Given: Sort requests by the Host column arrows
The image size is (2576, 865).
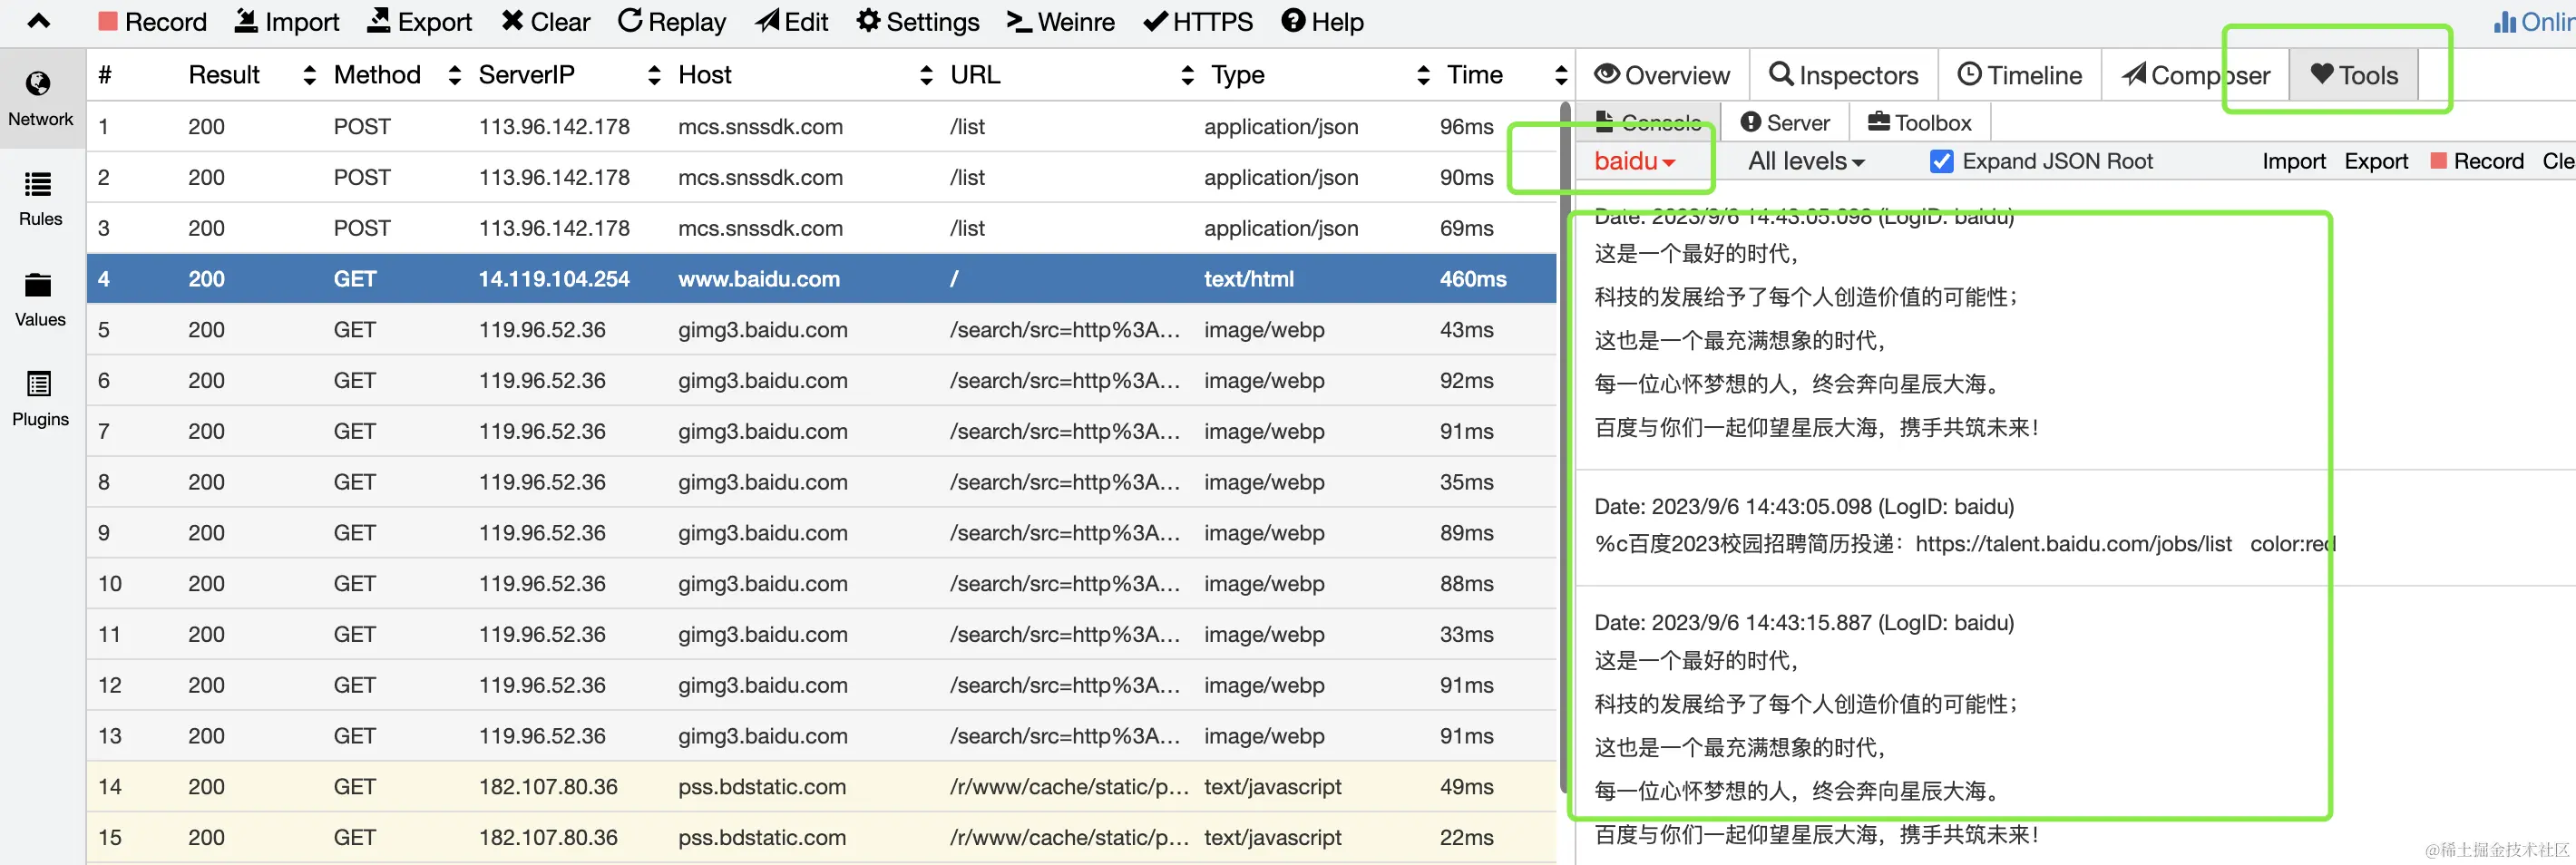Looking at the screenshot, I should tap(926, 75).
